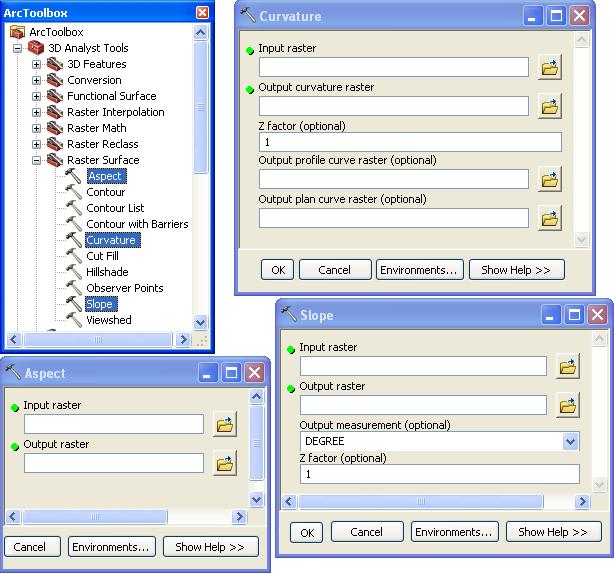Select the Curvature tool in tree

pyautogui.click(x=113, y=240)
